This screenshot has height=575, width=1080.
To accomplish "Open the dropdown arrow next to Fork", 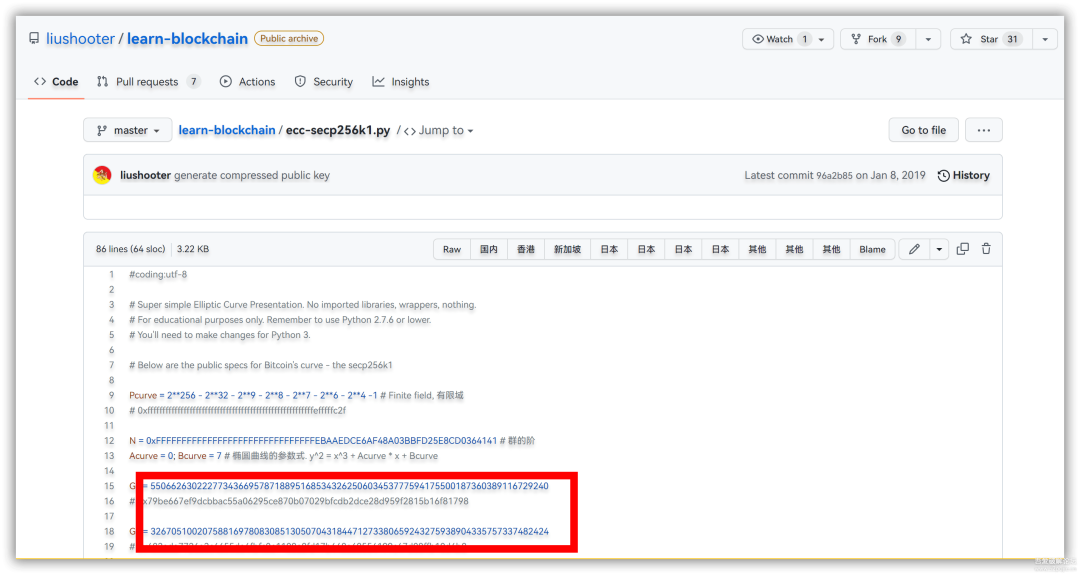I will [928, 39].
